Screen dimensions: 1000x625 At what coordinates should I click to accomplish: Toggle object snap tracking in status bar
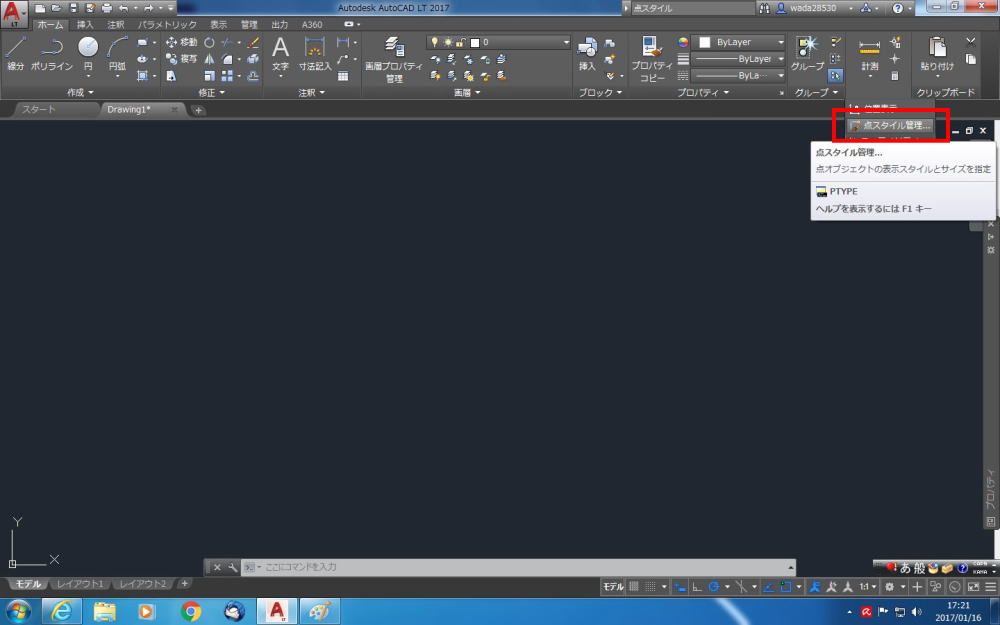coord(769,587)
